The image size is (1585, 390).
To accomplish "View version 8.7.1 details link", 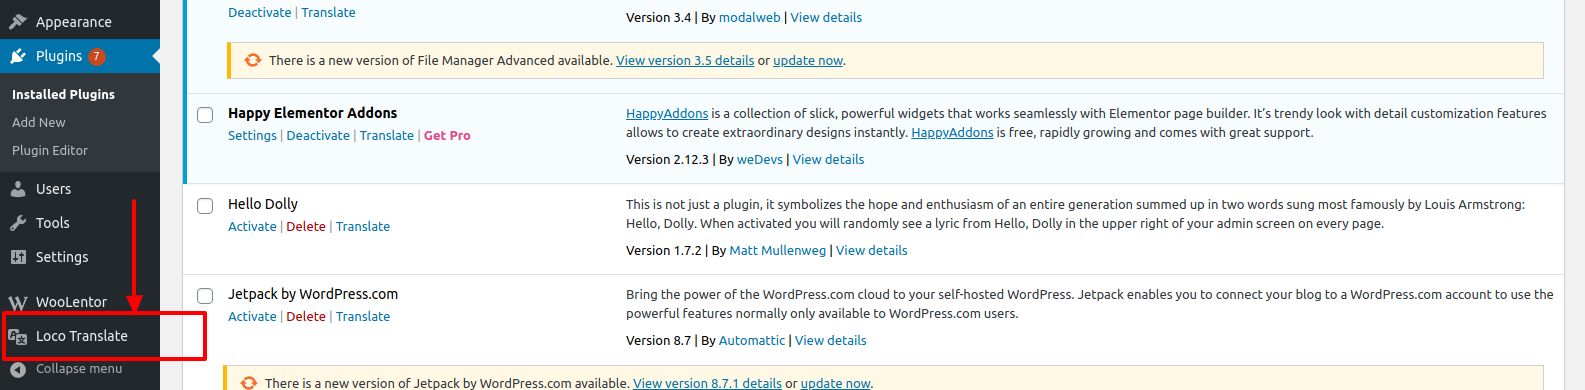I will [707, 383].
